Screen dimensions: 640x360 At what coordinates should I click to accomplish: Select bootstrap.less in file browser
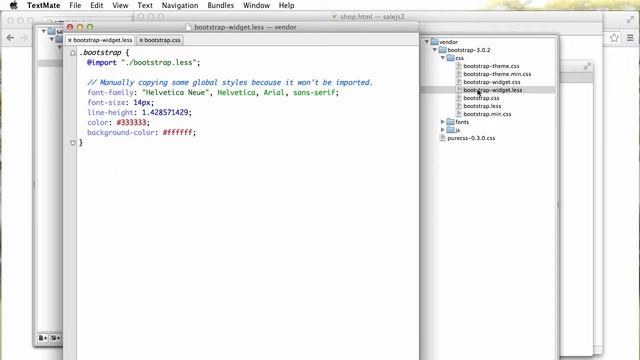482,106
